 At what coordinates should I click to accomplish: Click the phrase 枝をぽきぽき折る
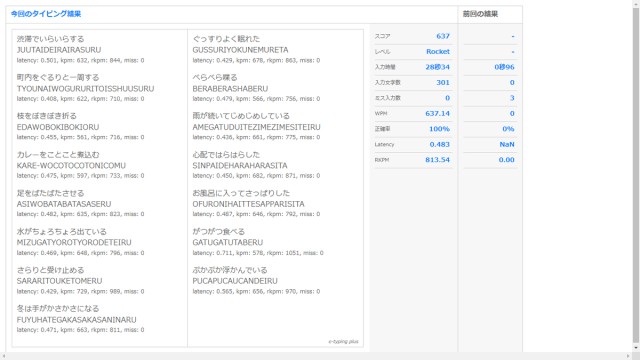(47, 116)
